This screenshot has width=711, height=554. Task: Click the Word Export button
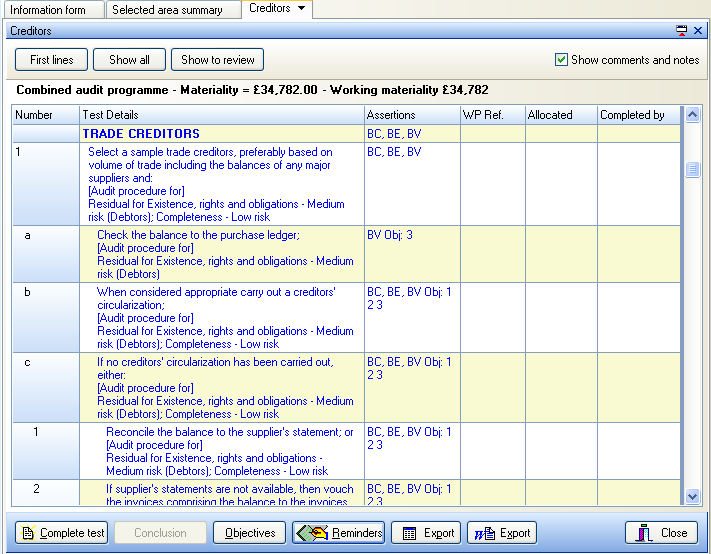click(502, 533)
